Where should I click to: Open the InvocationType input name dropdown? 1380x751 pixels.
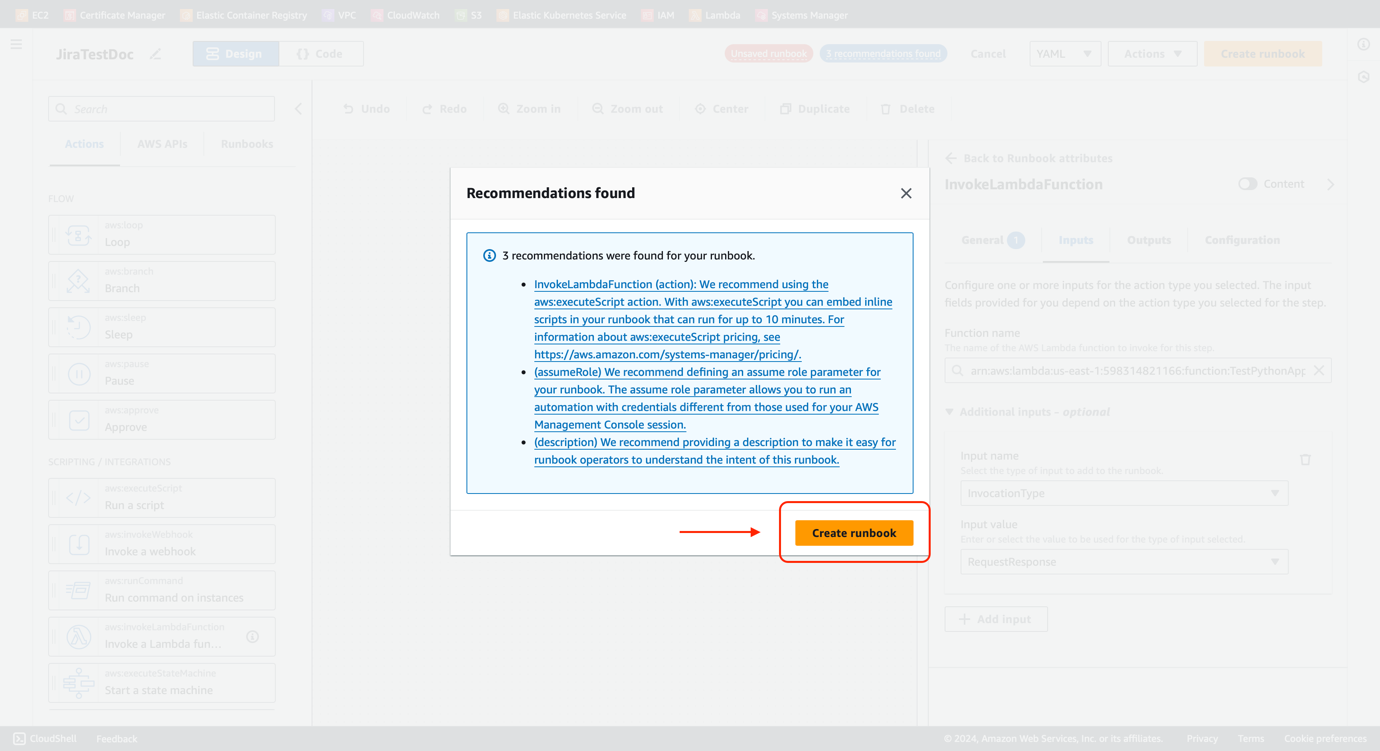(x=1124, y=493)
